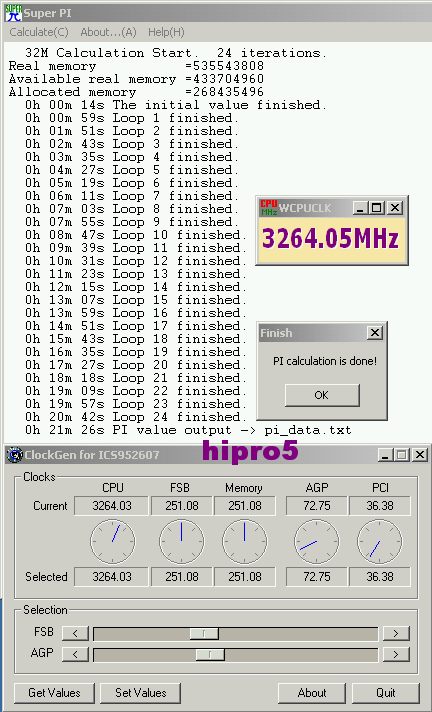Click the 'Allocated memory =268435496' line
Screen dimensions: 432x712
(x=136, y=92)
